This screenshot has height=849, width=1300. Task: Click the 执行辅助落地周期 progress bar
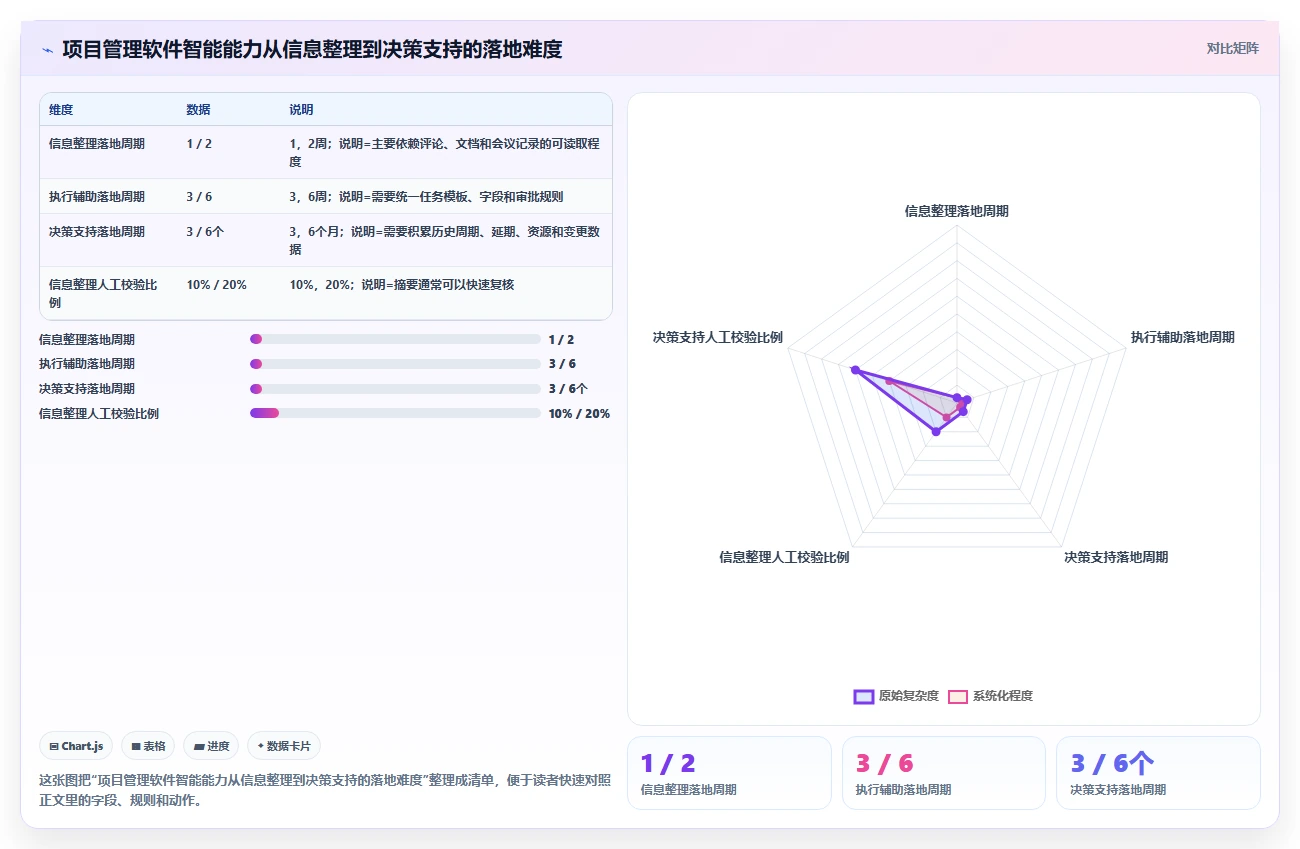395,364
